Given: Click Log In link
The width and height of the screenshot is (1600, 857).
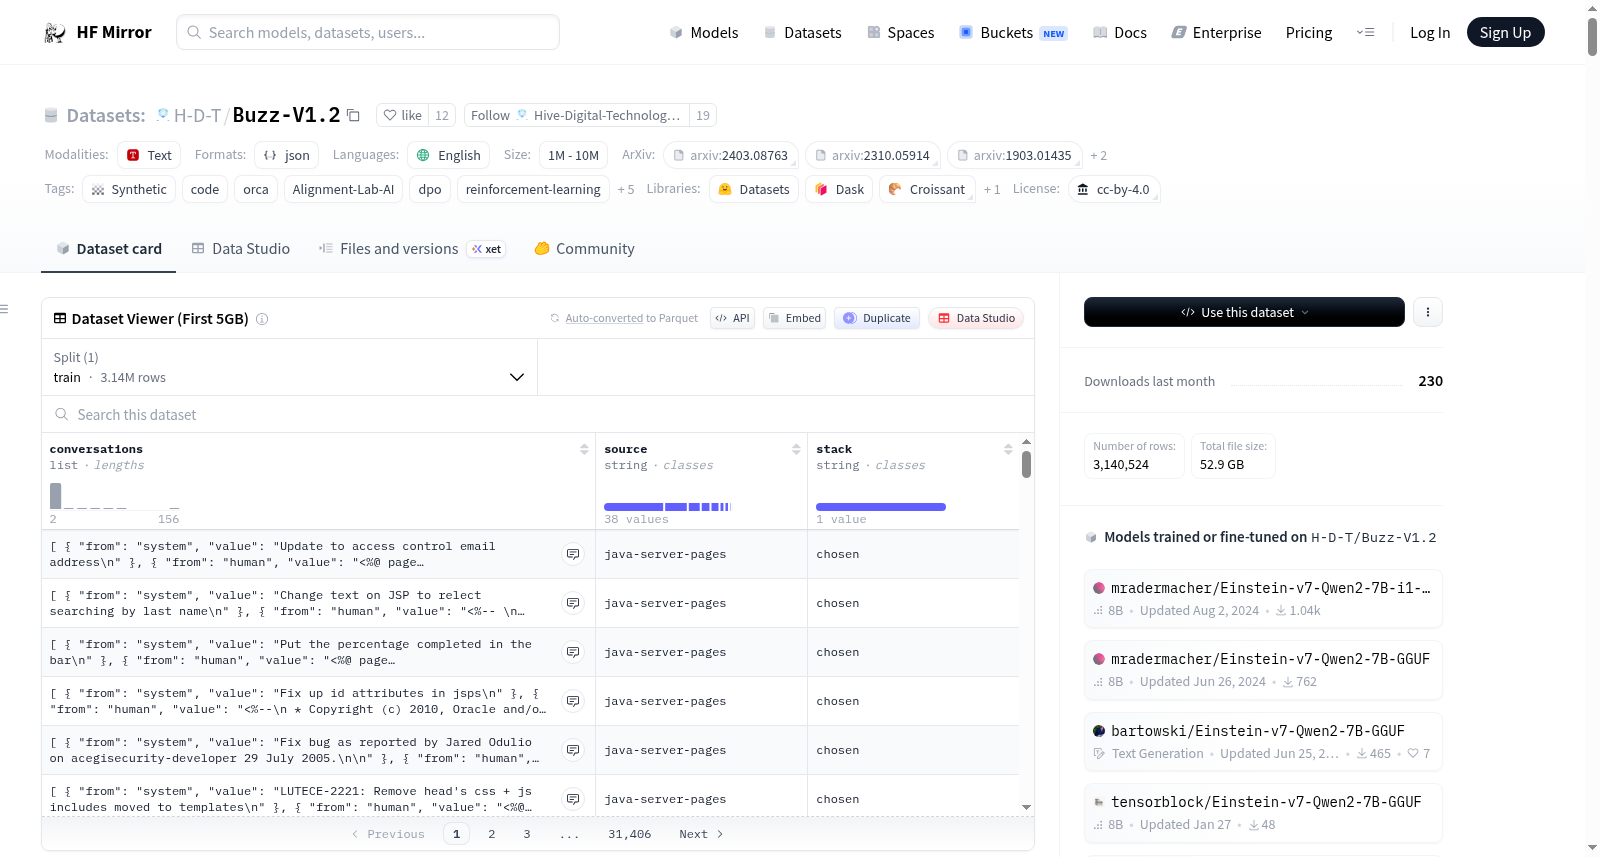Looking at the screenshot, I should pyautogui.click(x=1430, y=32).
